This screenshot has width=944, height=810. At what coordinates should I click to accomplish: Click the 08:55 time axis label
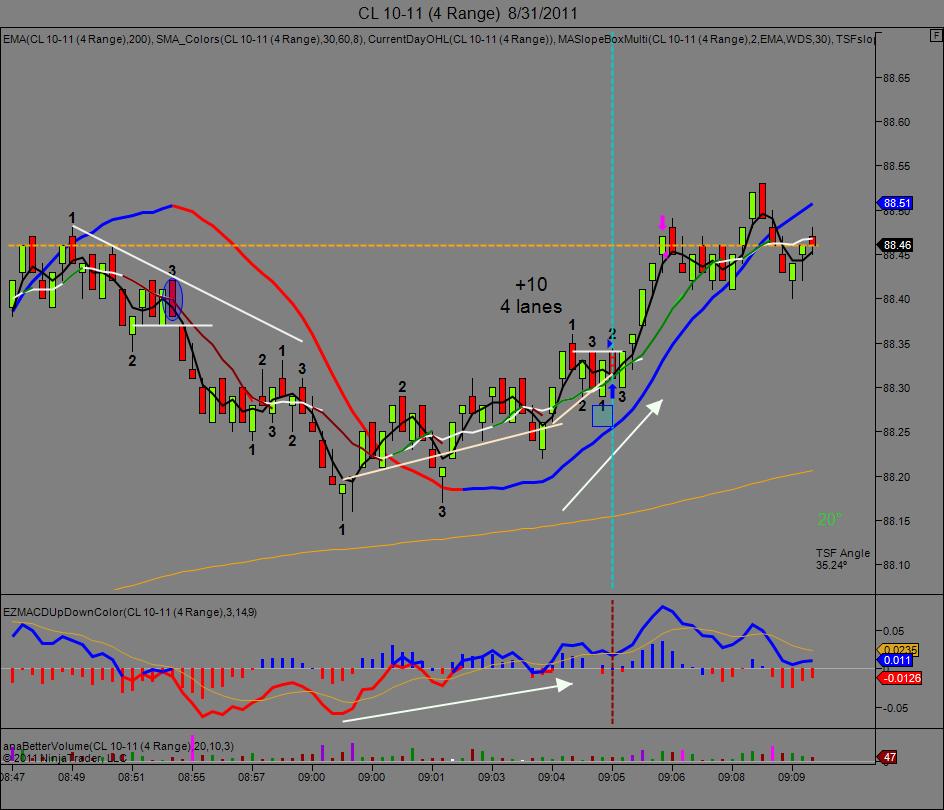(x=191, y=777)
